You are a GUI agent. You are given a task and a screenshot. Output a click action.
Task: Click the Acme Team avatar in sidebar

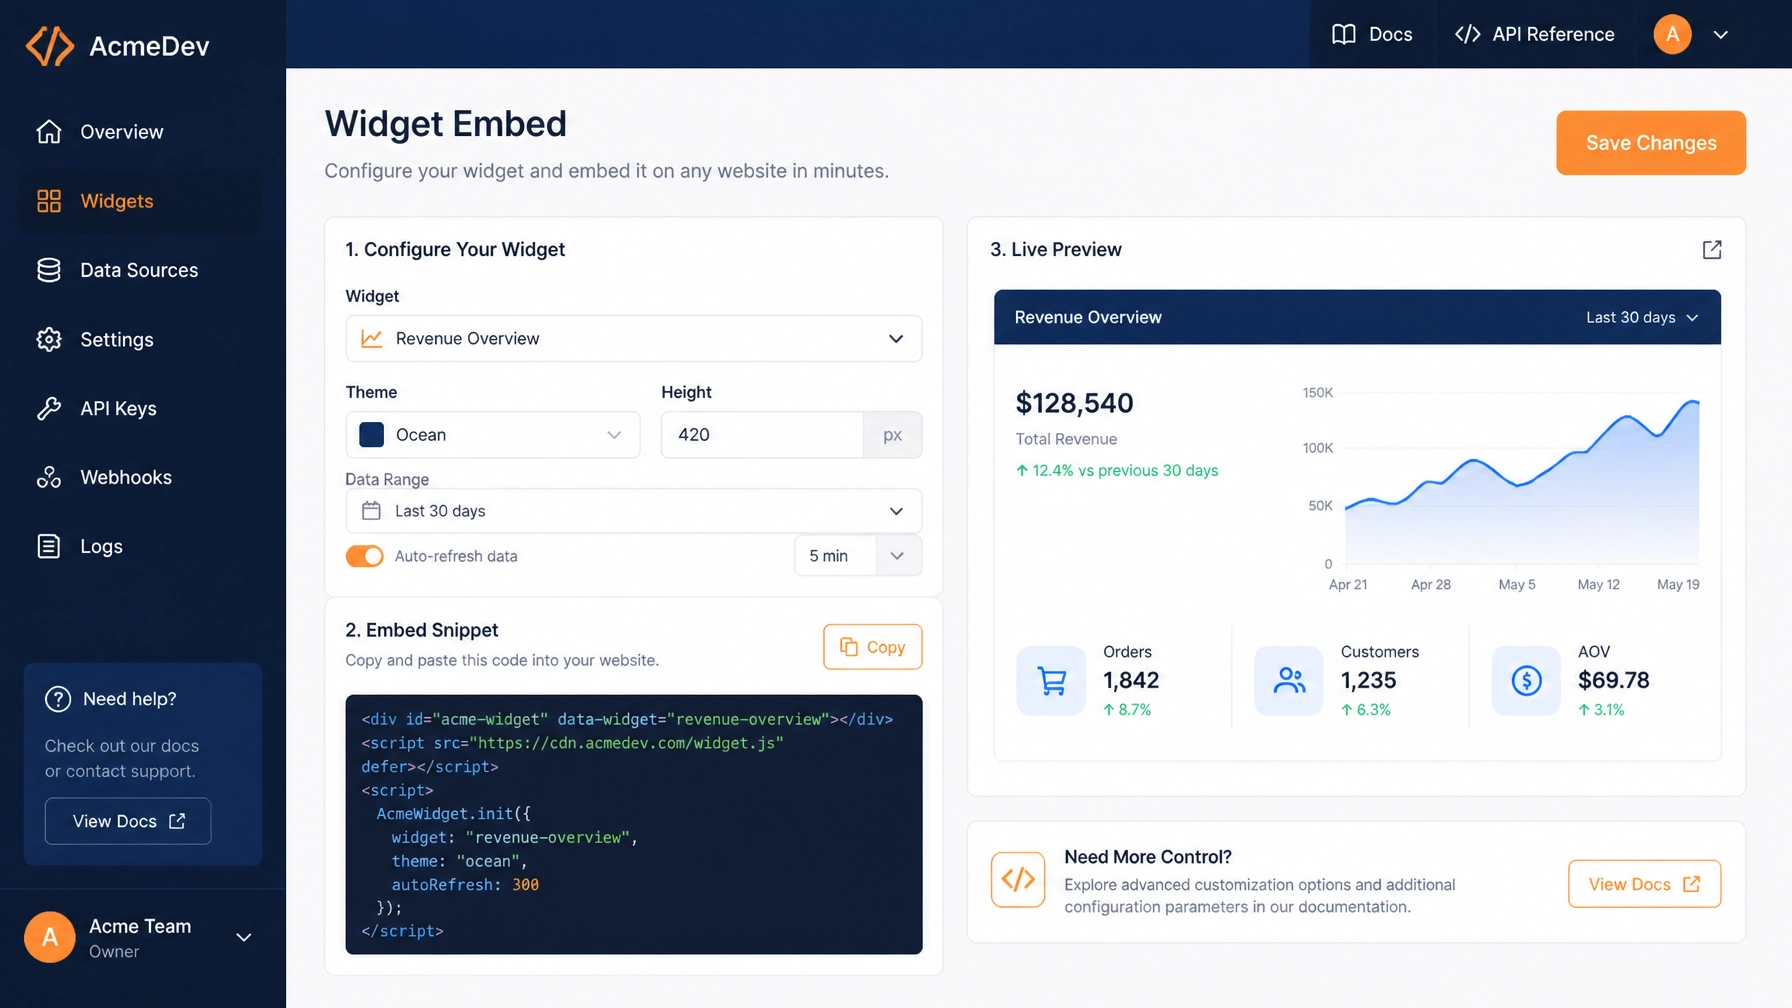pyautogui.click(x=50, y=937)
